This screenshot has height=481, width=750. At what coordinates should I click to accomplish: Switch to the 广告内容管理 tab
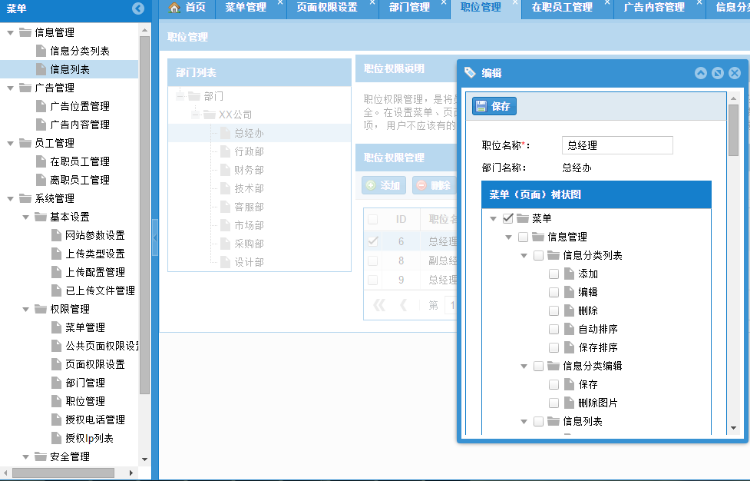pos(654,8)
